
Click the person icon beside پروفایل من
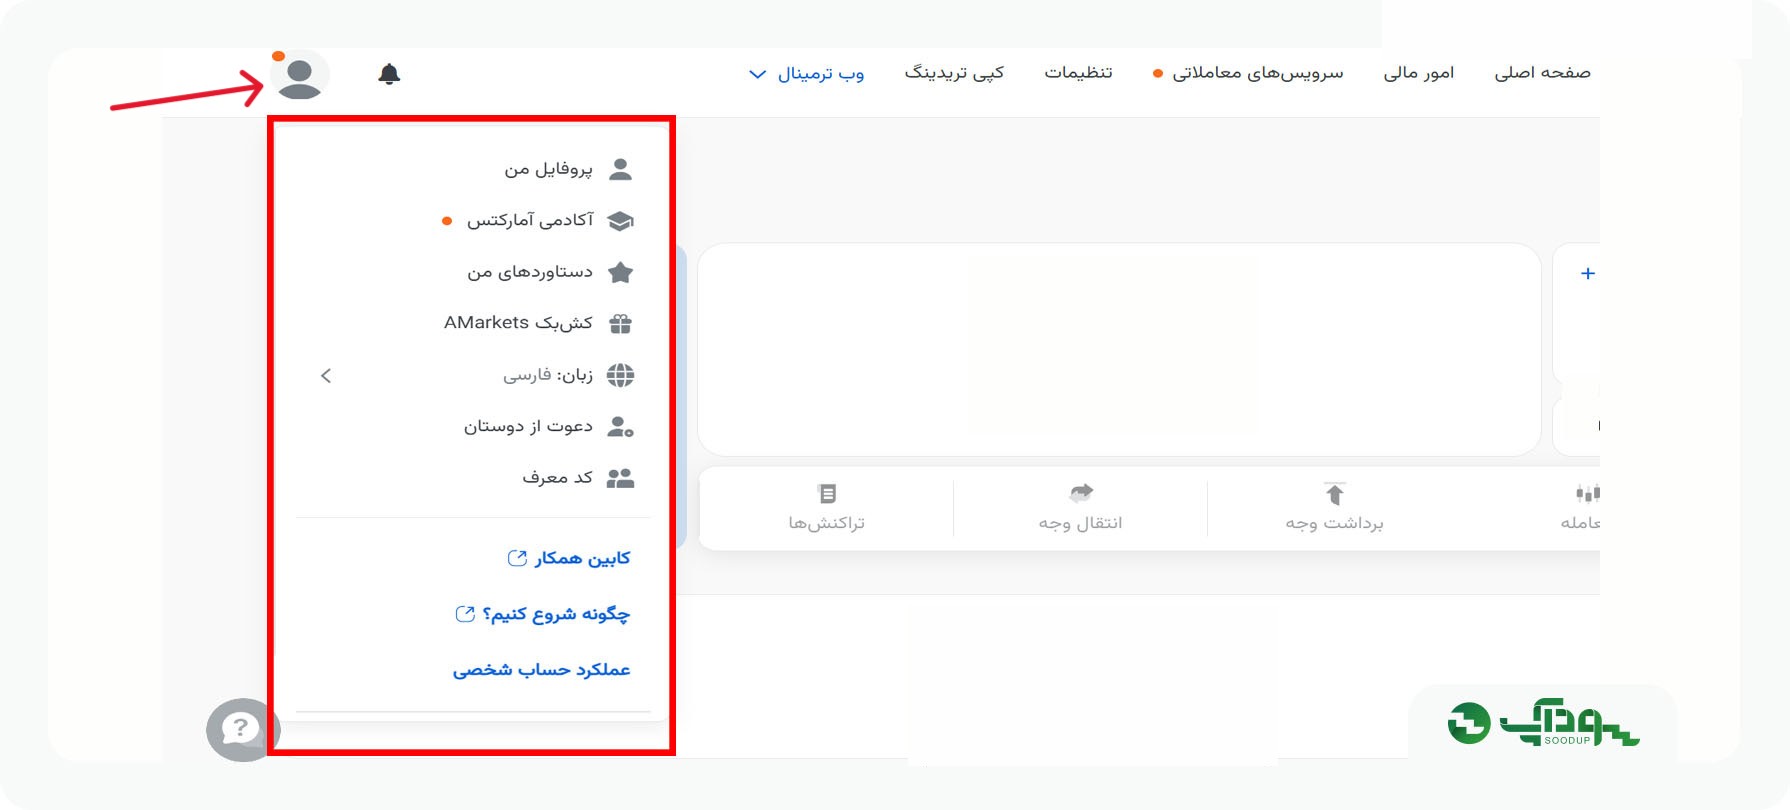pos(621,169)
